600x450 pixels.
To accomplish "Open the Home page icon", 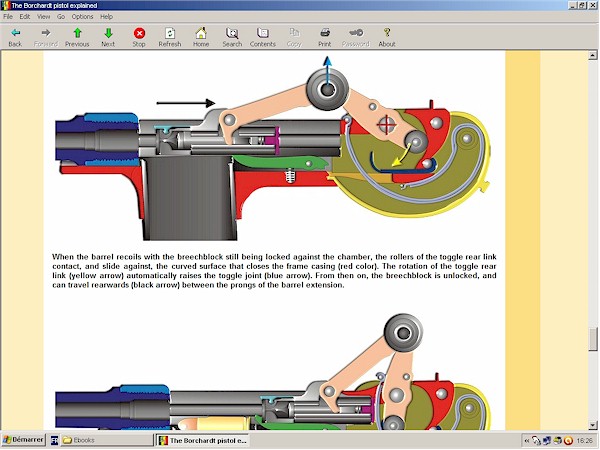I will pyautogui.click(x=201, y=37).
